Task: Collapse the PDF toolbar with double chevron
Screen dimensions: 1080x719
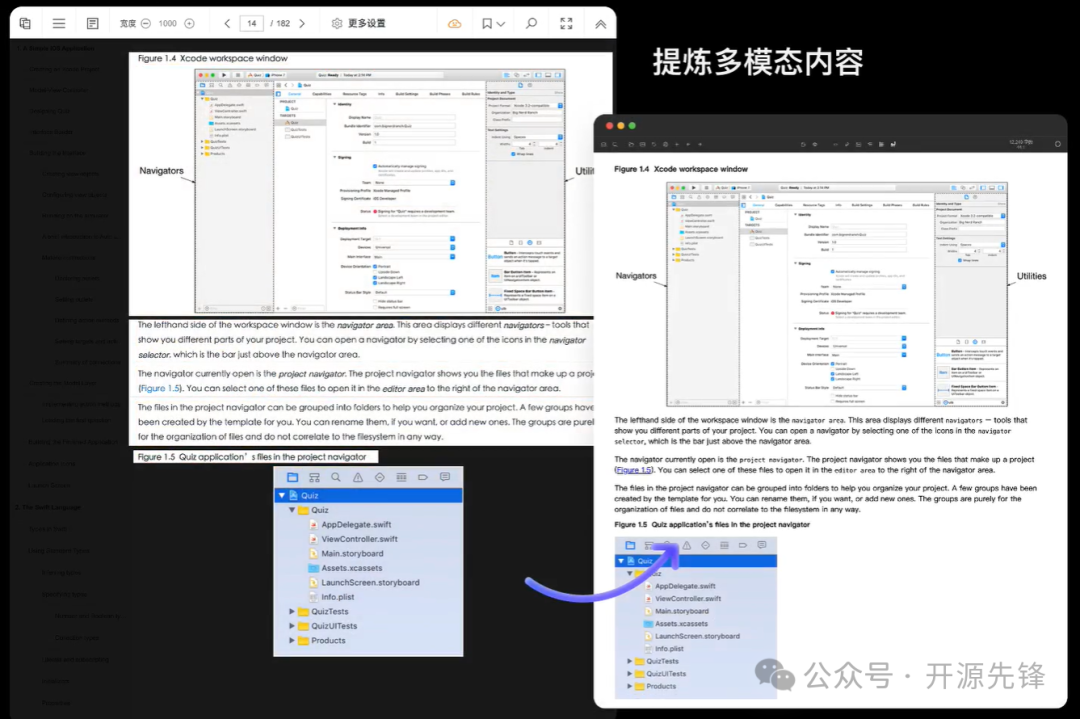Action: coord(601,24)
